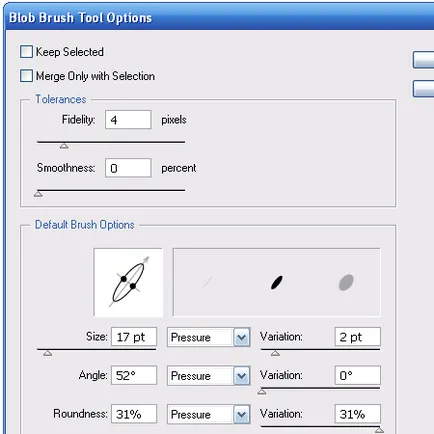Click the gray round brush variation preview
This screenshot has width=434, height=434.
tap(346, 282)
